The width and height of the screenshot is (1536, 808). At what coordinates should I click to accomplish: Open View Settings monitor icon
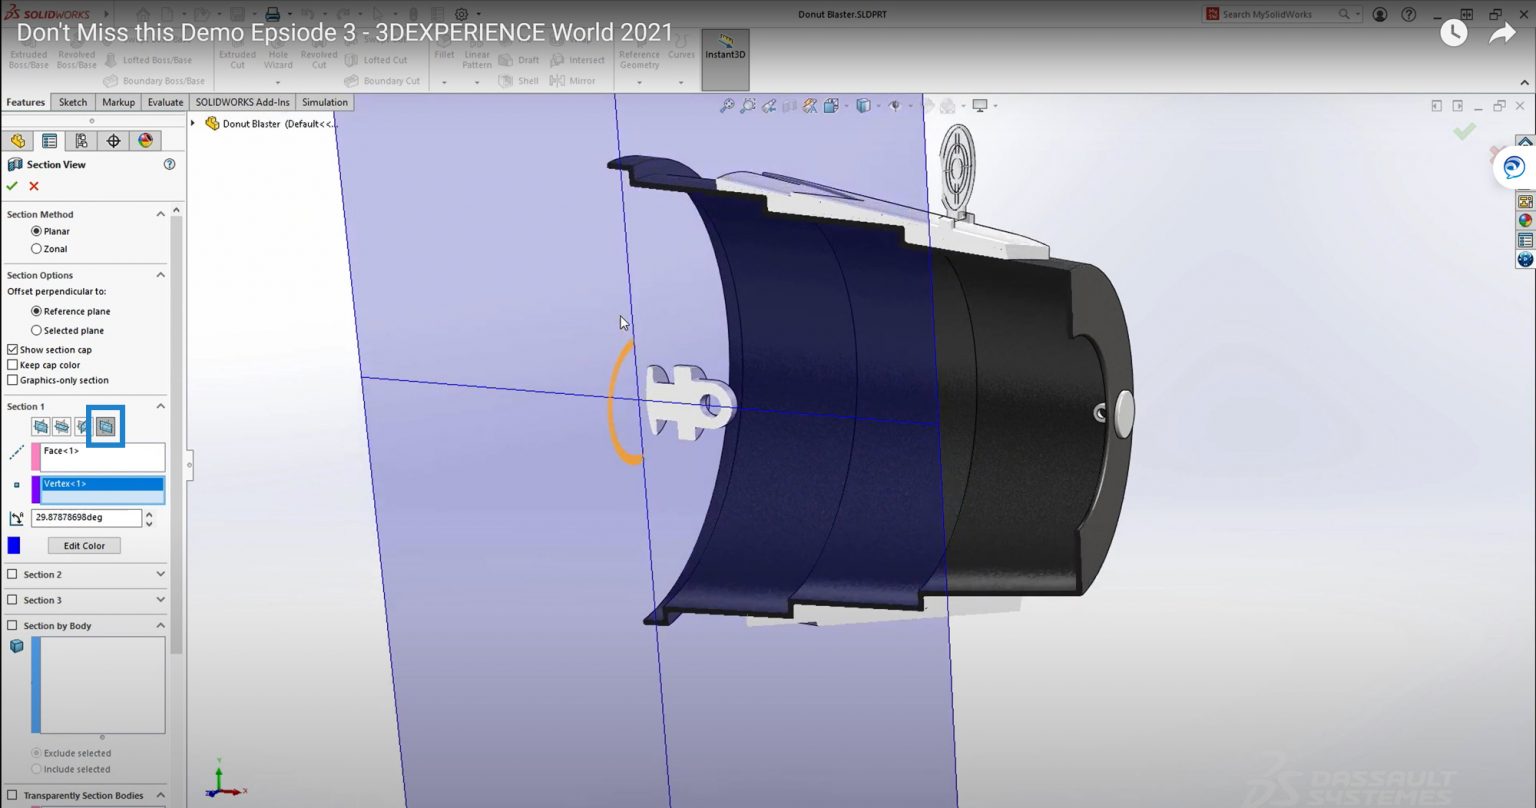980,105
